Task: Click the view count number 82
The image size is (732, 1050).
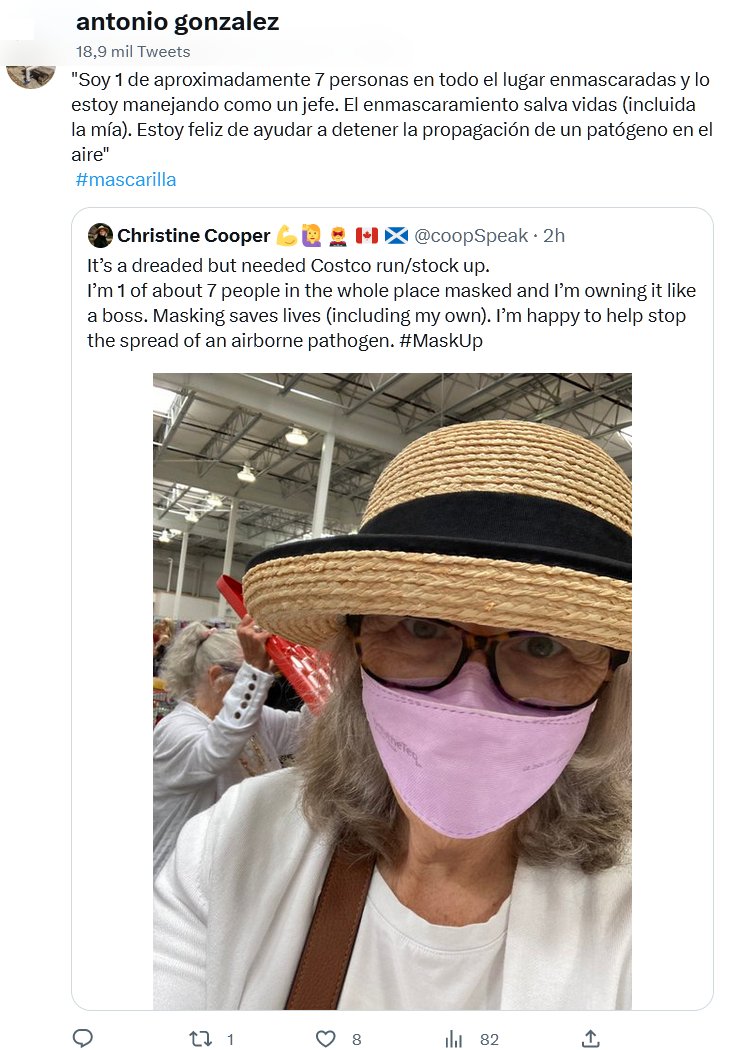Action: pos(489,1040)
